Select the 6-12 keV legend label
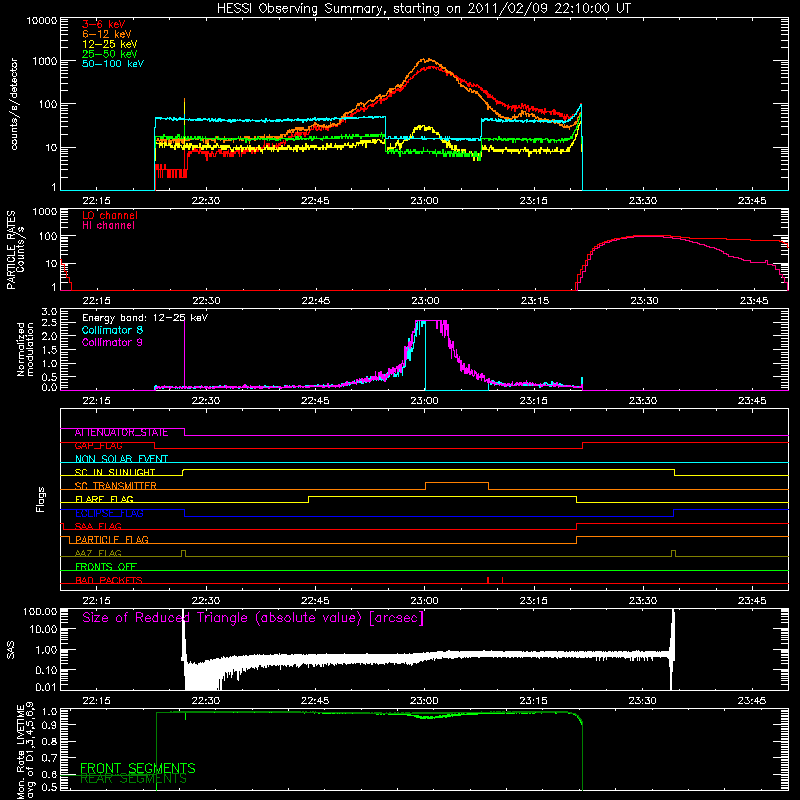 106,34
